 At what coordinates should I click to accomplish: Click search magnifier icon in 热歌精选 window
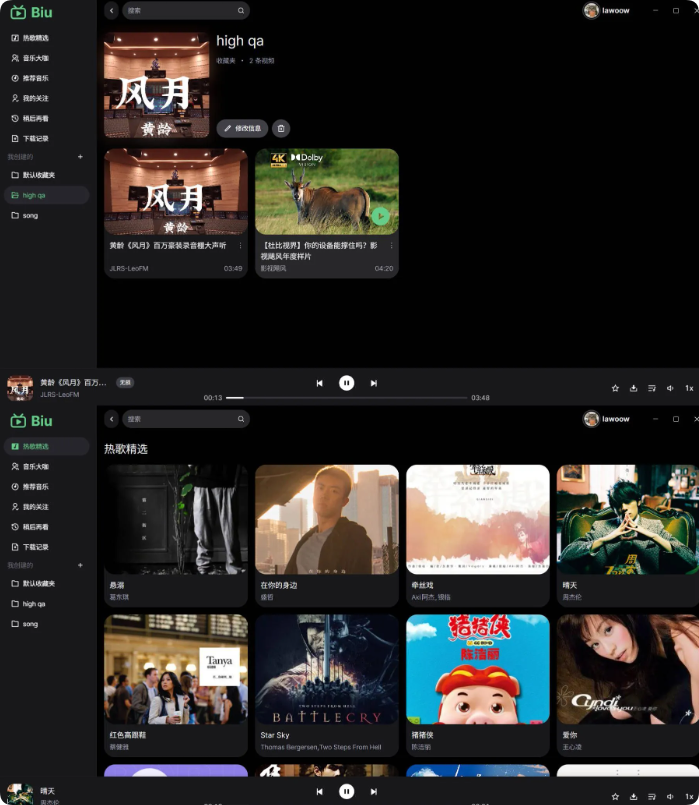click(x=241, y=419)
